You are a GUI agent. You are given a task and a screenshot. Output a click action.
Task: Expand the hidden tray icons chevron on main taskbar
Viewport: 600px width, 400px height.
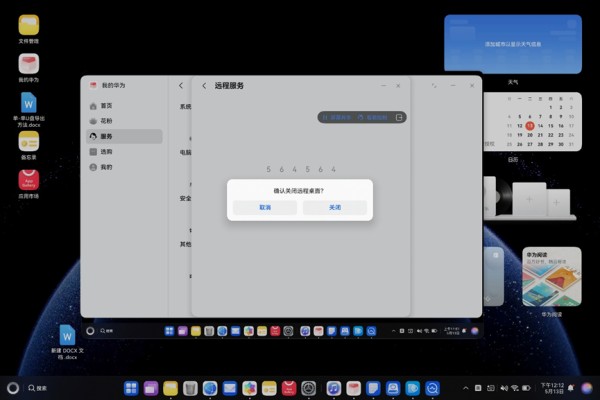(466, 388)
